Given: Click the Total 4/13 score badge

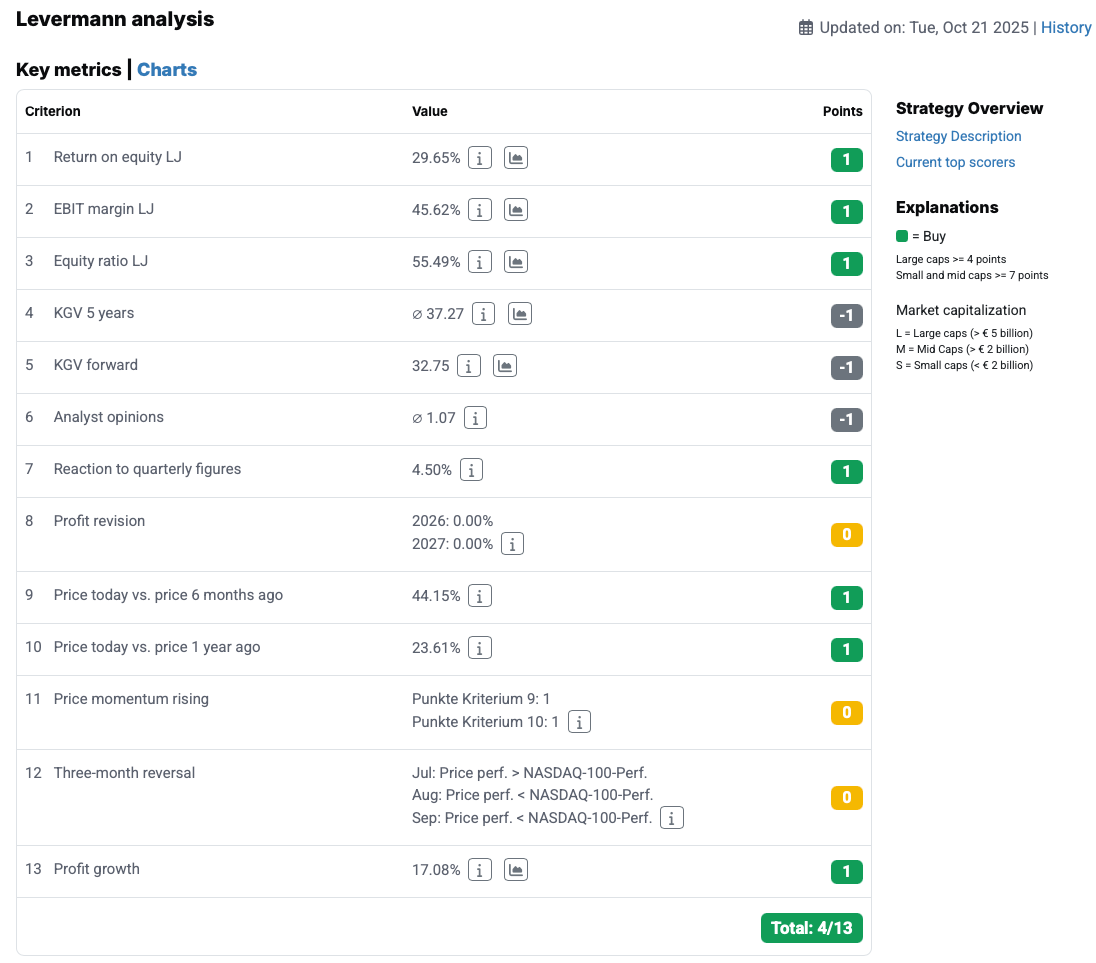Looking at the screenshot, I should 811,928.
